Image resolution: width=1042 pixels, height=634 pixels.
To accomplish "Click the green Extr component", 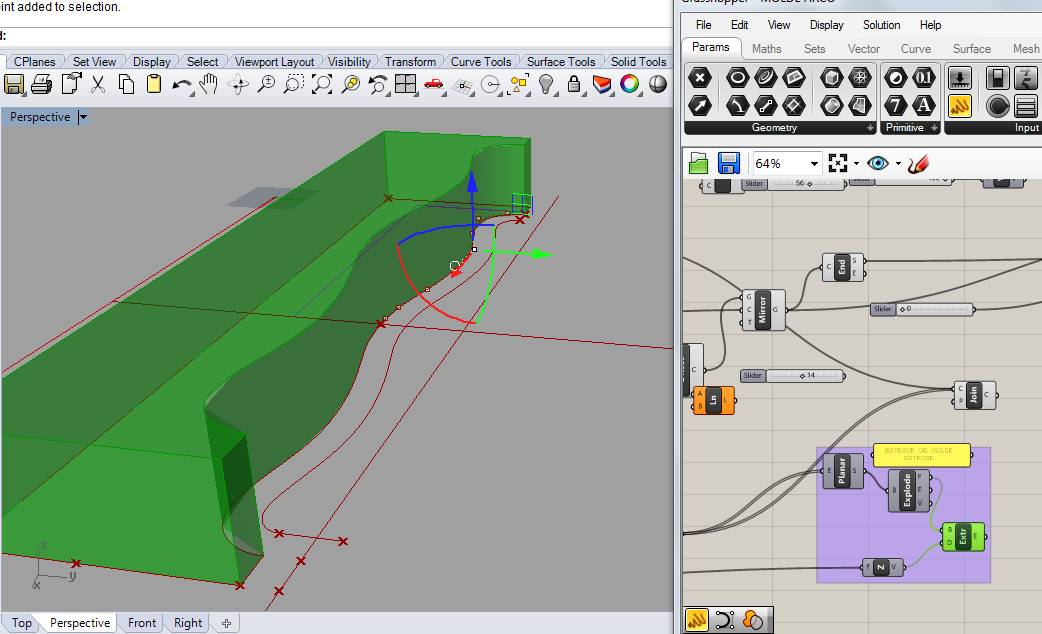I will point(964,536).
